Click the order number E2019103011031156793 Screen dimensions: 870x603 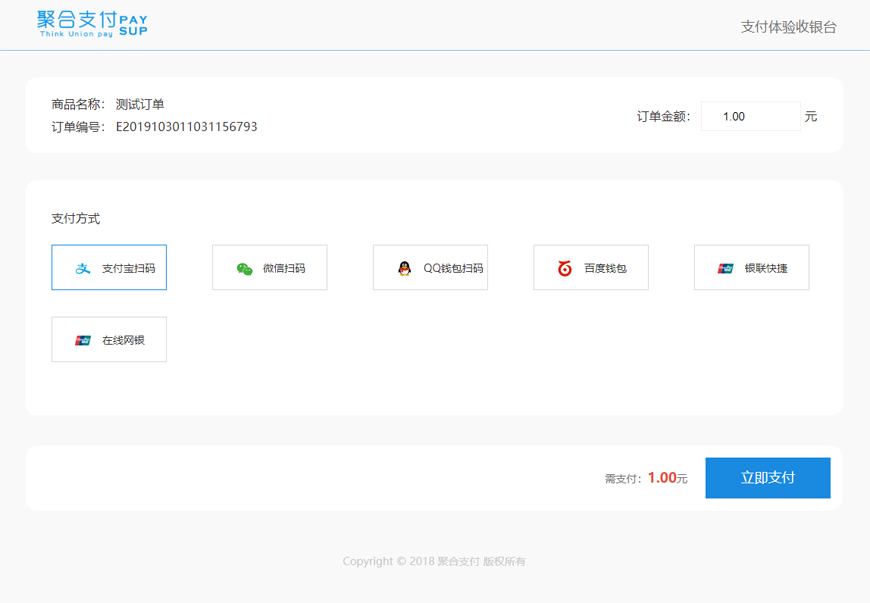coord(186,127)
